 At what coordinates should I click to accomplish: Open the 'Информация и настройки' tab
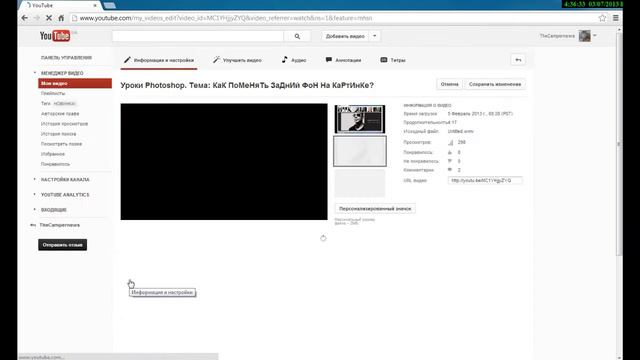coord(159,60)
